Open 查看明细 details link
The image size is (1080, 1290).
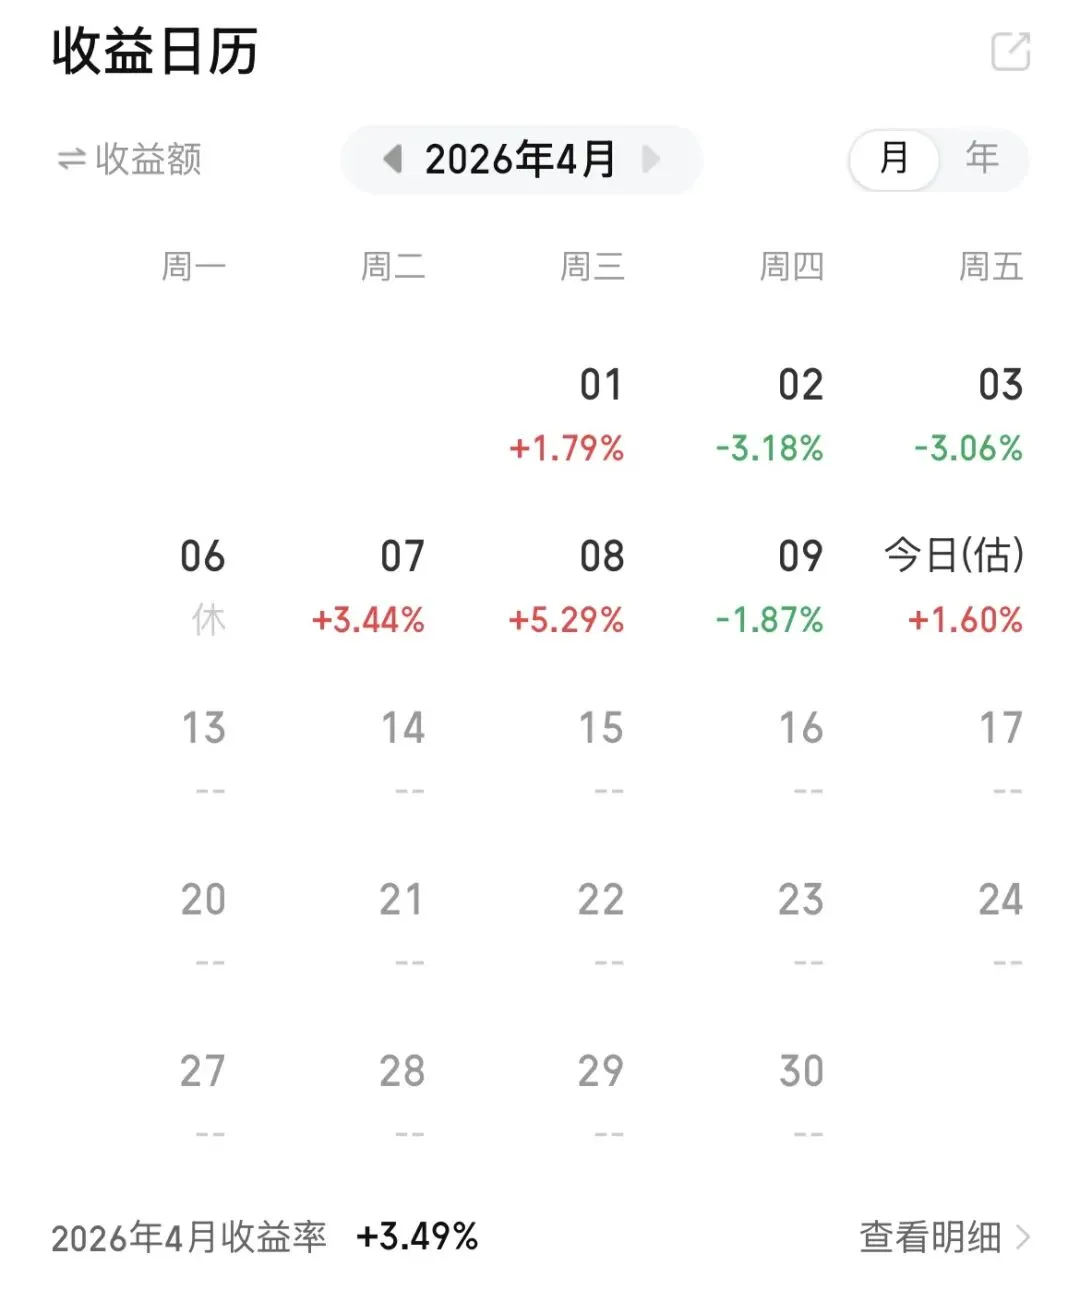pyautogui.click(x=930, y=1237)
